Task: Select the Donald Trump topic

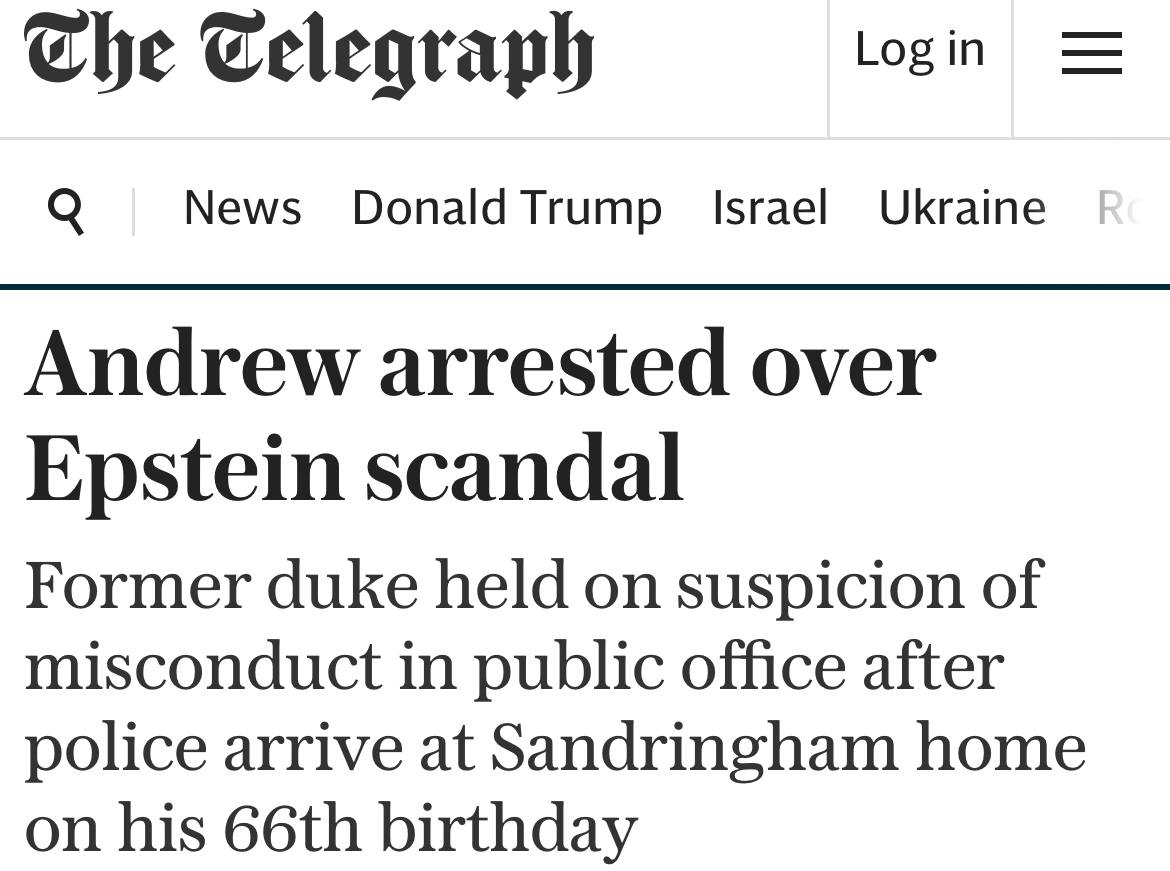Action: pos(506,208)
